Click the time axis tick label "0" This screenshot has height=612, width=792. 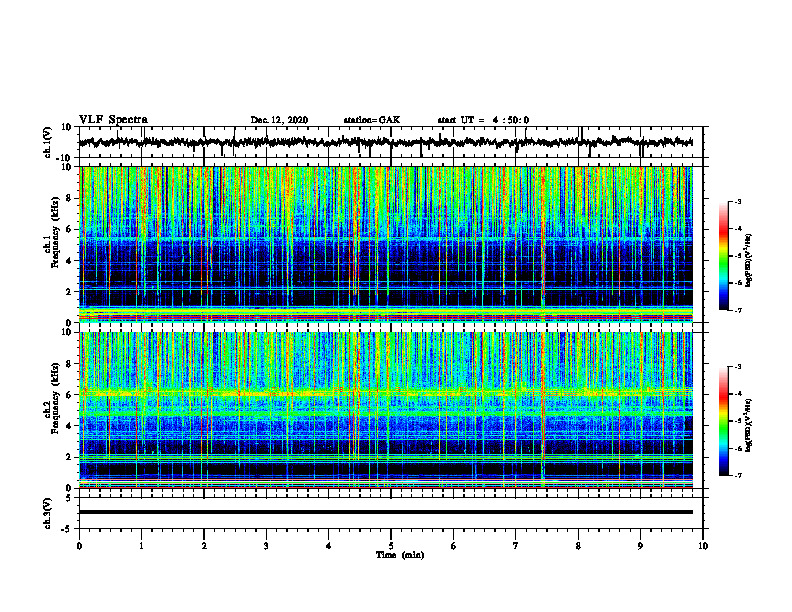point(79,546)
